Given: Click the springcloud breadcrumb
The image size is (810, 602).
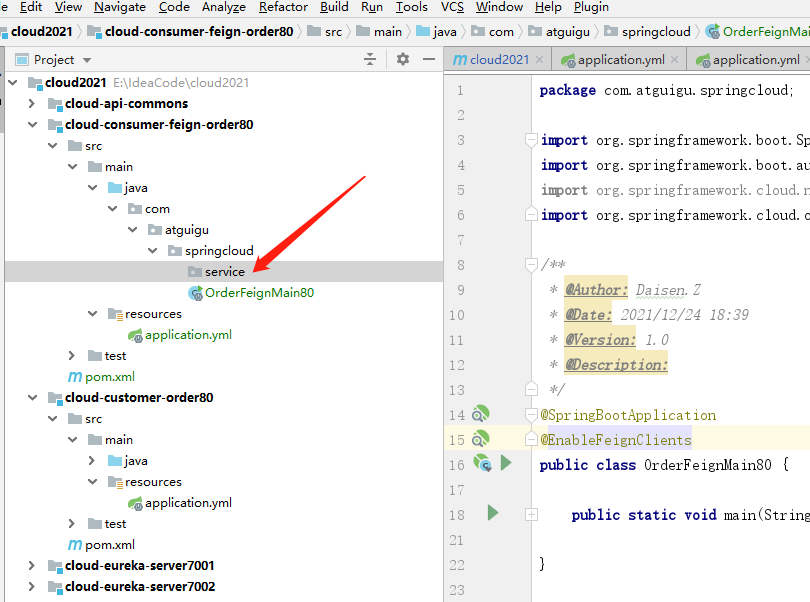Looking at the screenshot, I should [x=647, y=32].
